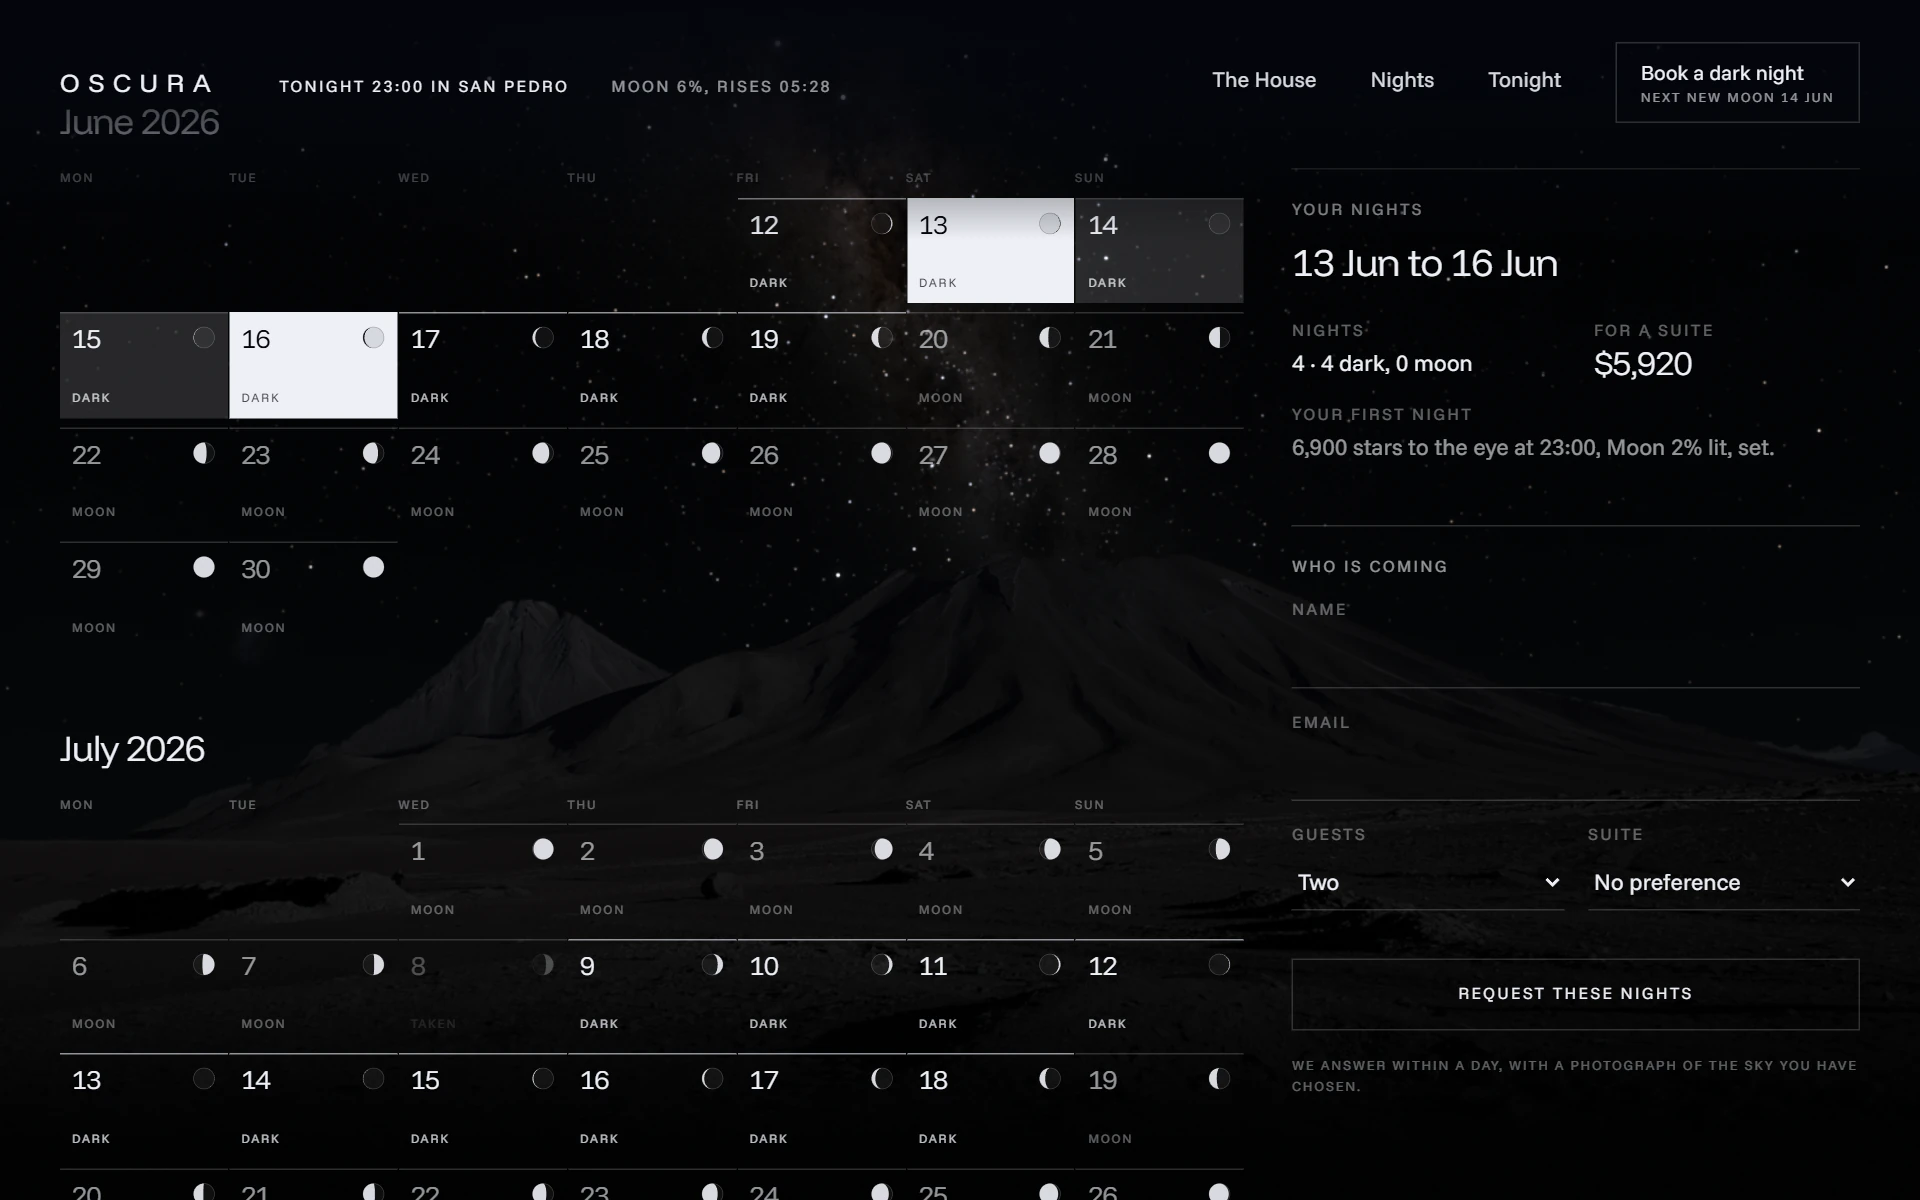
Task: Click the full moon icon on June 28
Action: 1219,454
